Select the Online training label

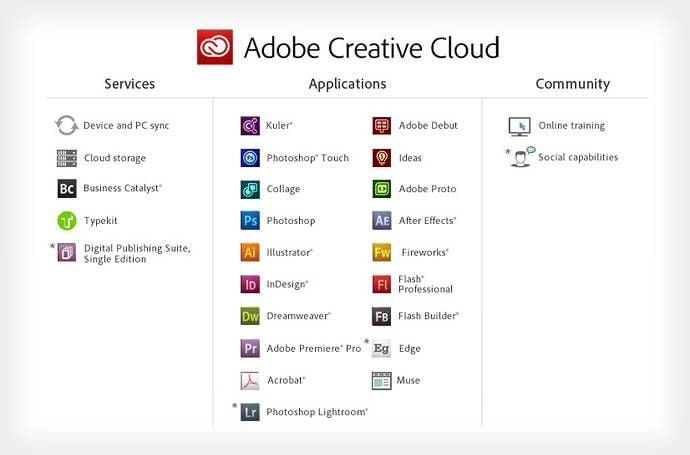pyautogui.click(x=571, y=126)
